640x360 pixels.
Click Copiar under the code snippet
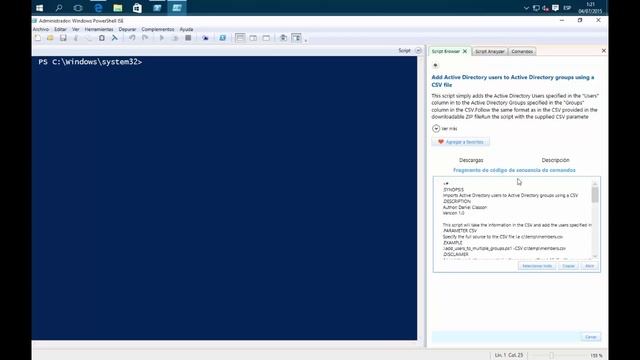click(568, 266)
